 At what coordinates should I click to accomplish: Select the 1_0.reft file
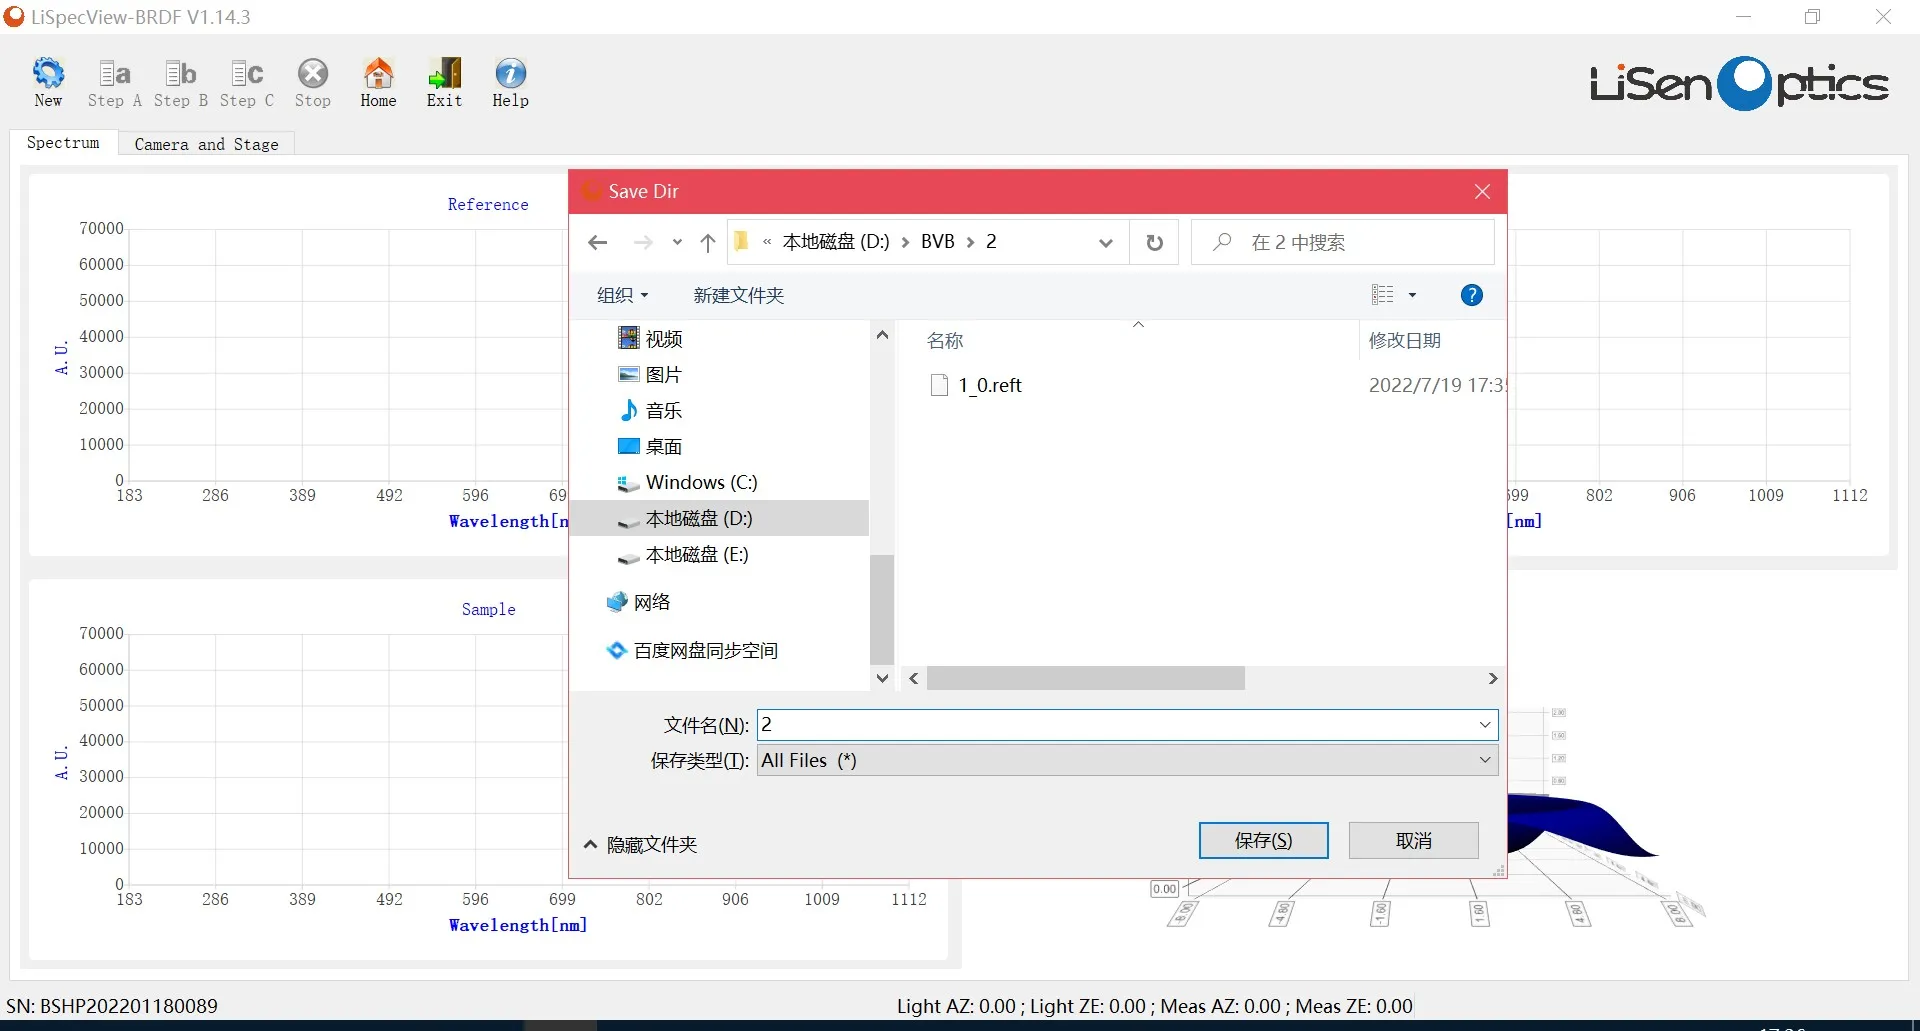click(x=989, y=385)
